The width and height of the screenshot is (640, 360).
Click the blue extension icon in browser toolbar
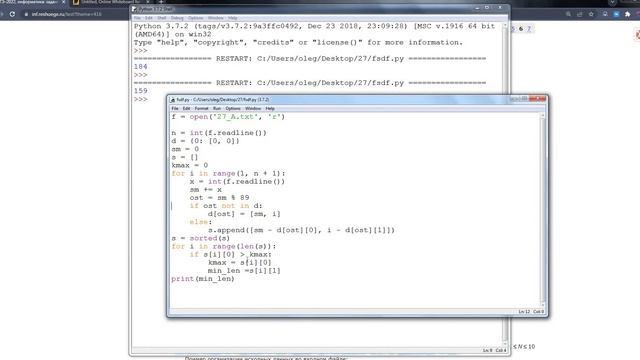coord(616,14)
